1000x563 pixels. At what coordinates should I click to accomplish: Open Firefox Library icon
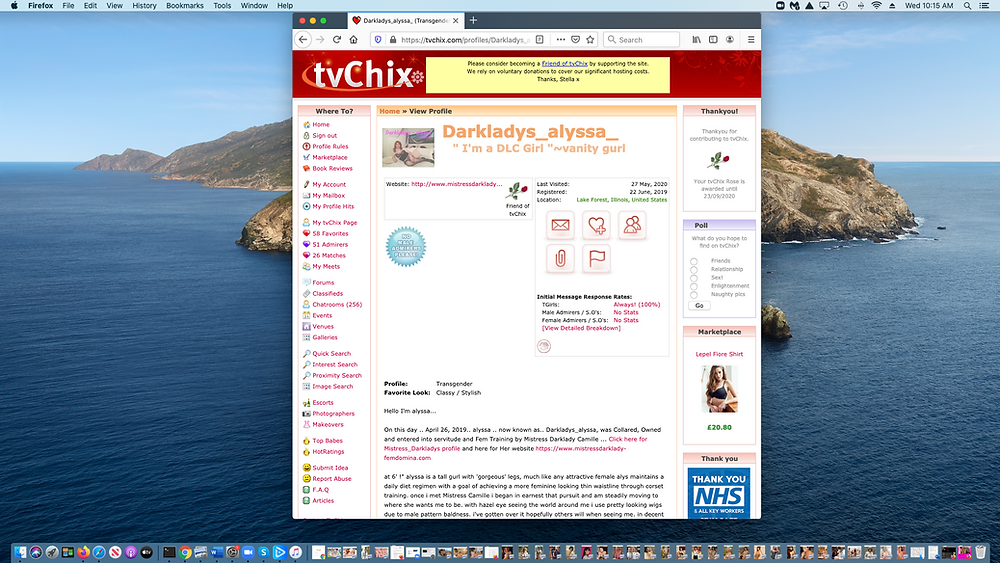tap(696, 40)
